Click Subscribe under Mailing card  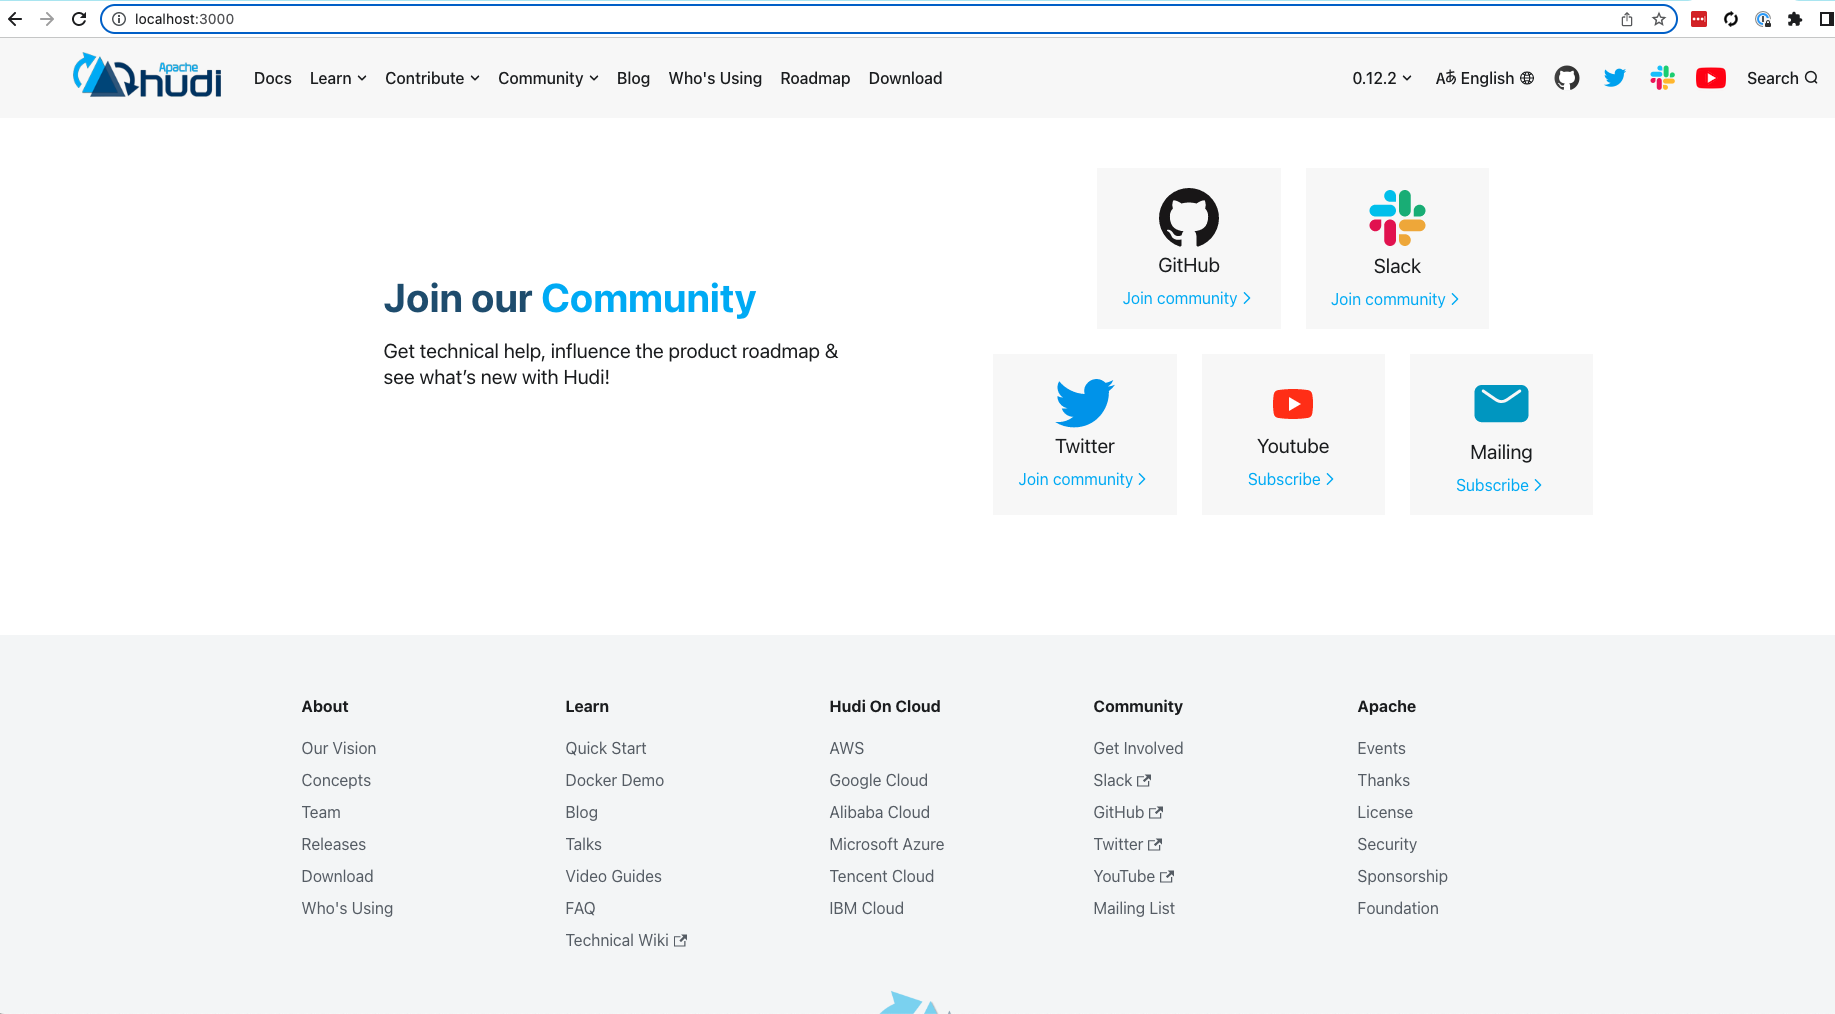[x=1499, y=485]
